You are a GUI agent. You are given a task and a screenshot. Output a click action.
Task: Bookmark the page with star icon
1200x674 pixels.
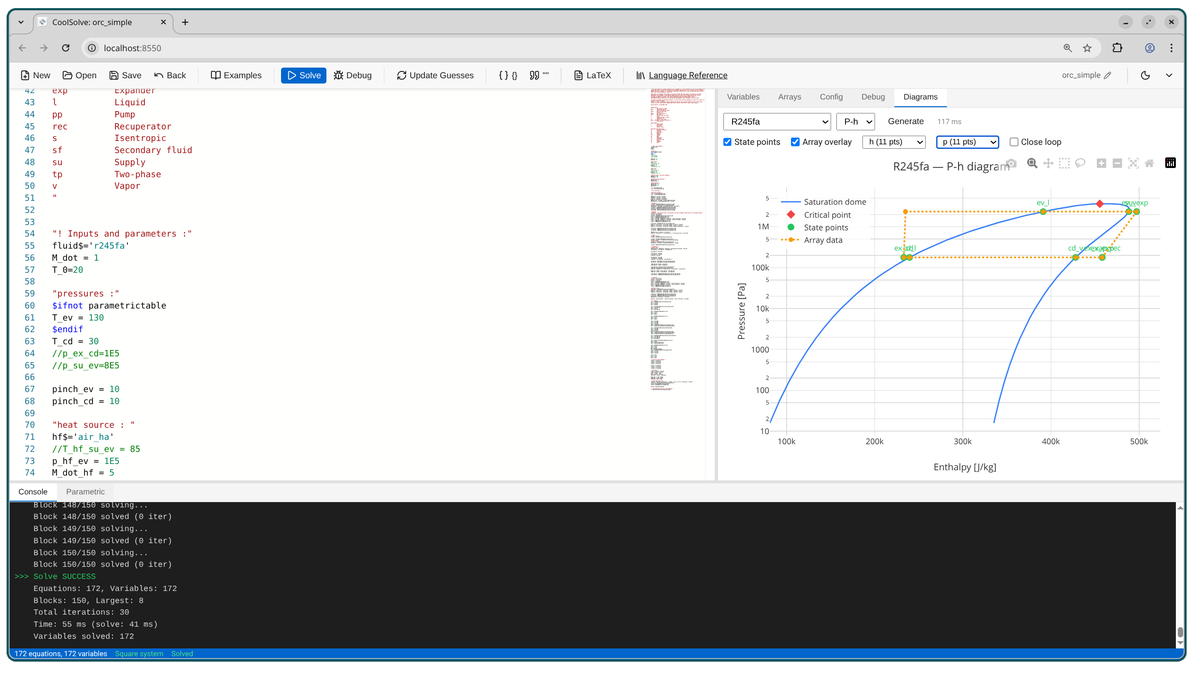click(1087, 48)
